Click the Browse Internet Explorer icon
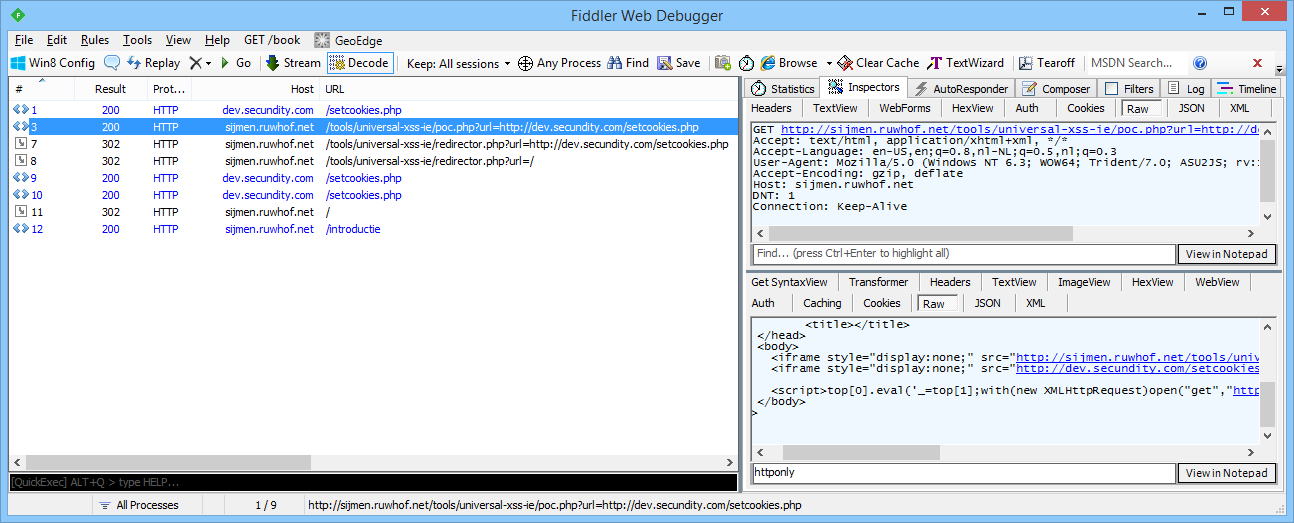Viewport: 1294px width, 523px height. (x=768, y=63)
